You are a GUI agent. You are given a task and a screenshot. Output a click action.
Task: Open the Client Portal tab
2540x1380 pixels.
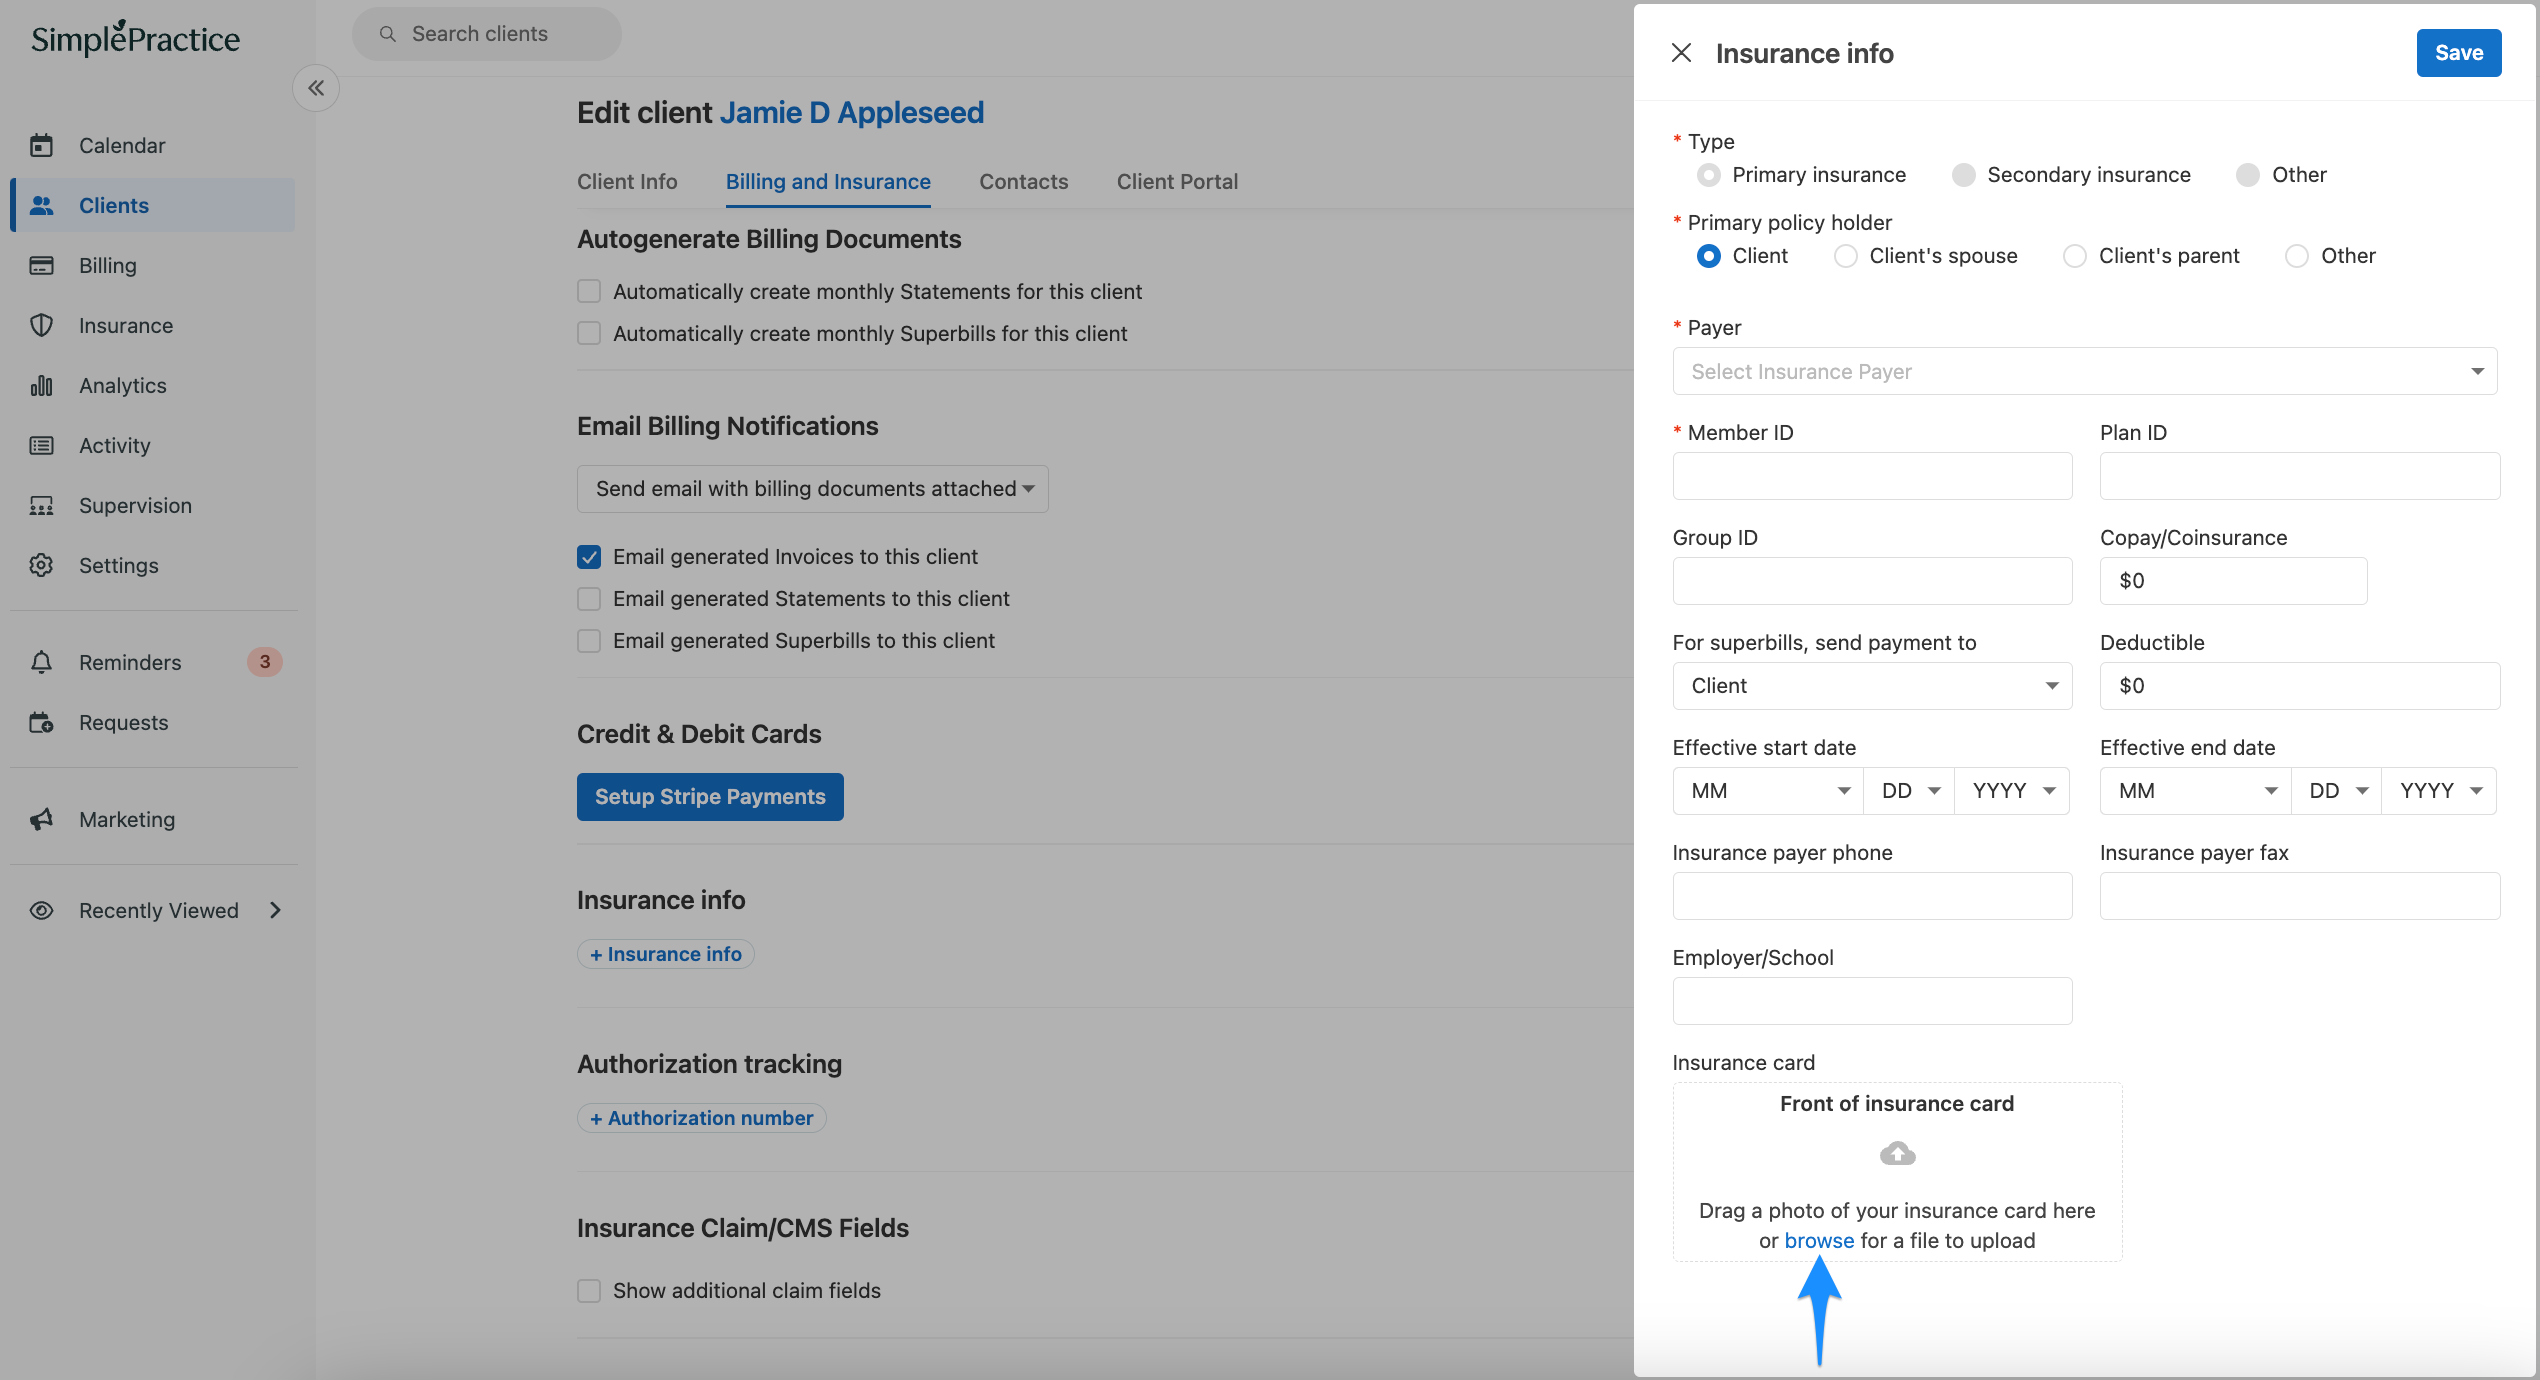point(1177,182)
